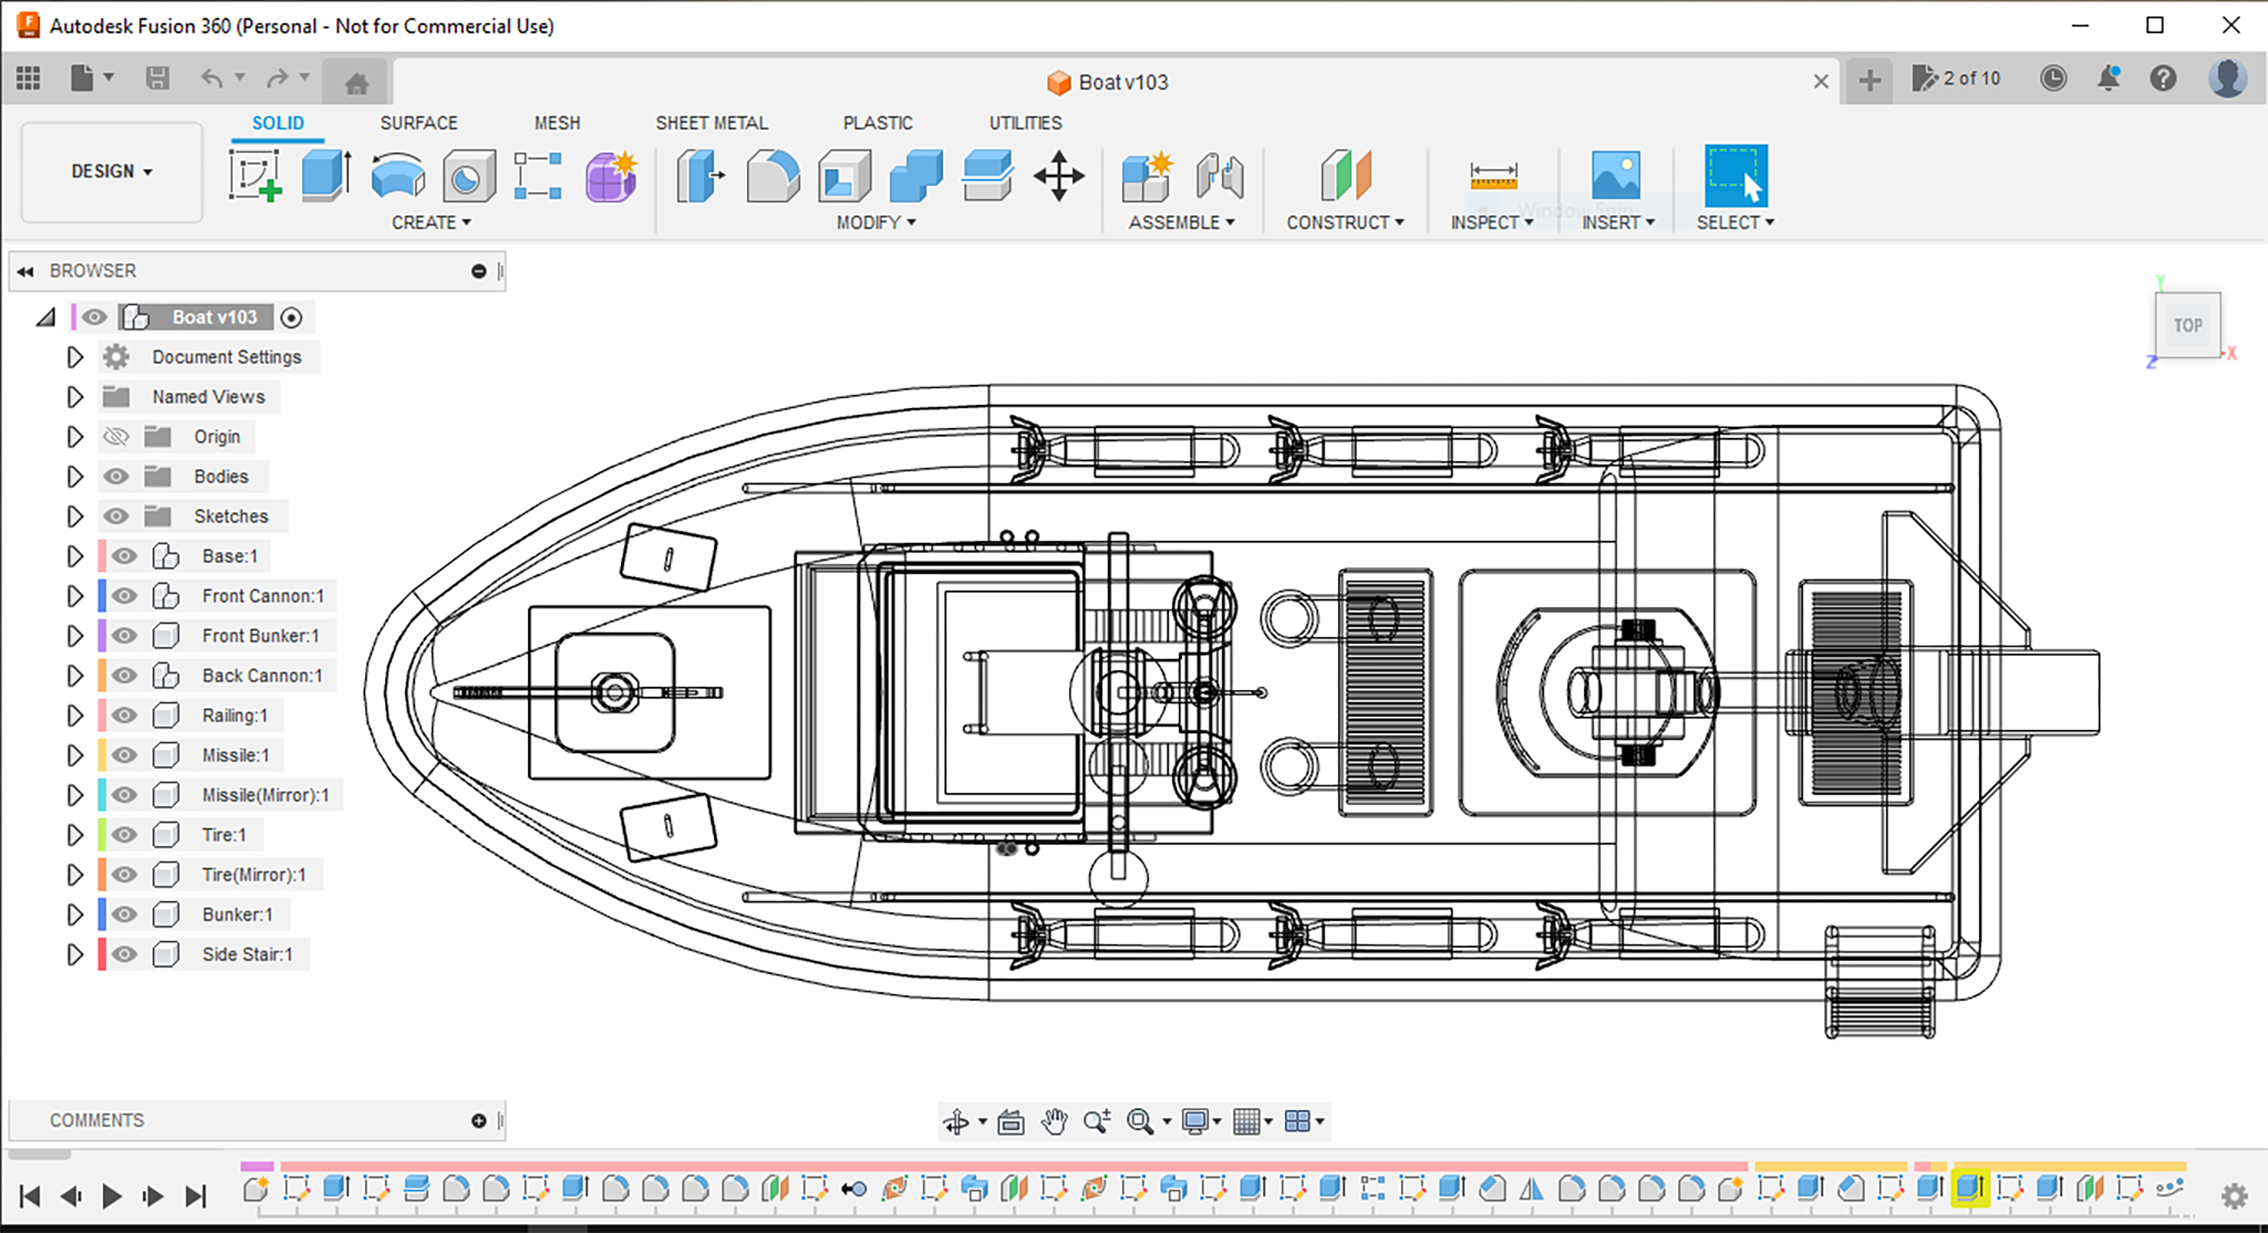Activate the Boat v103 root component radio
Screen dimensions: 2268x1233
tap(291, 318)
